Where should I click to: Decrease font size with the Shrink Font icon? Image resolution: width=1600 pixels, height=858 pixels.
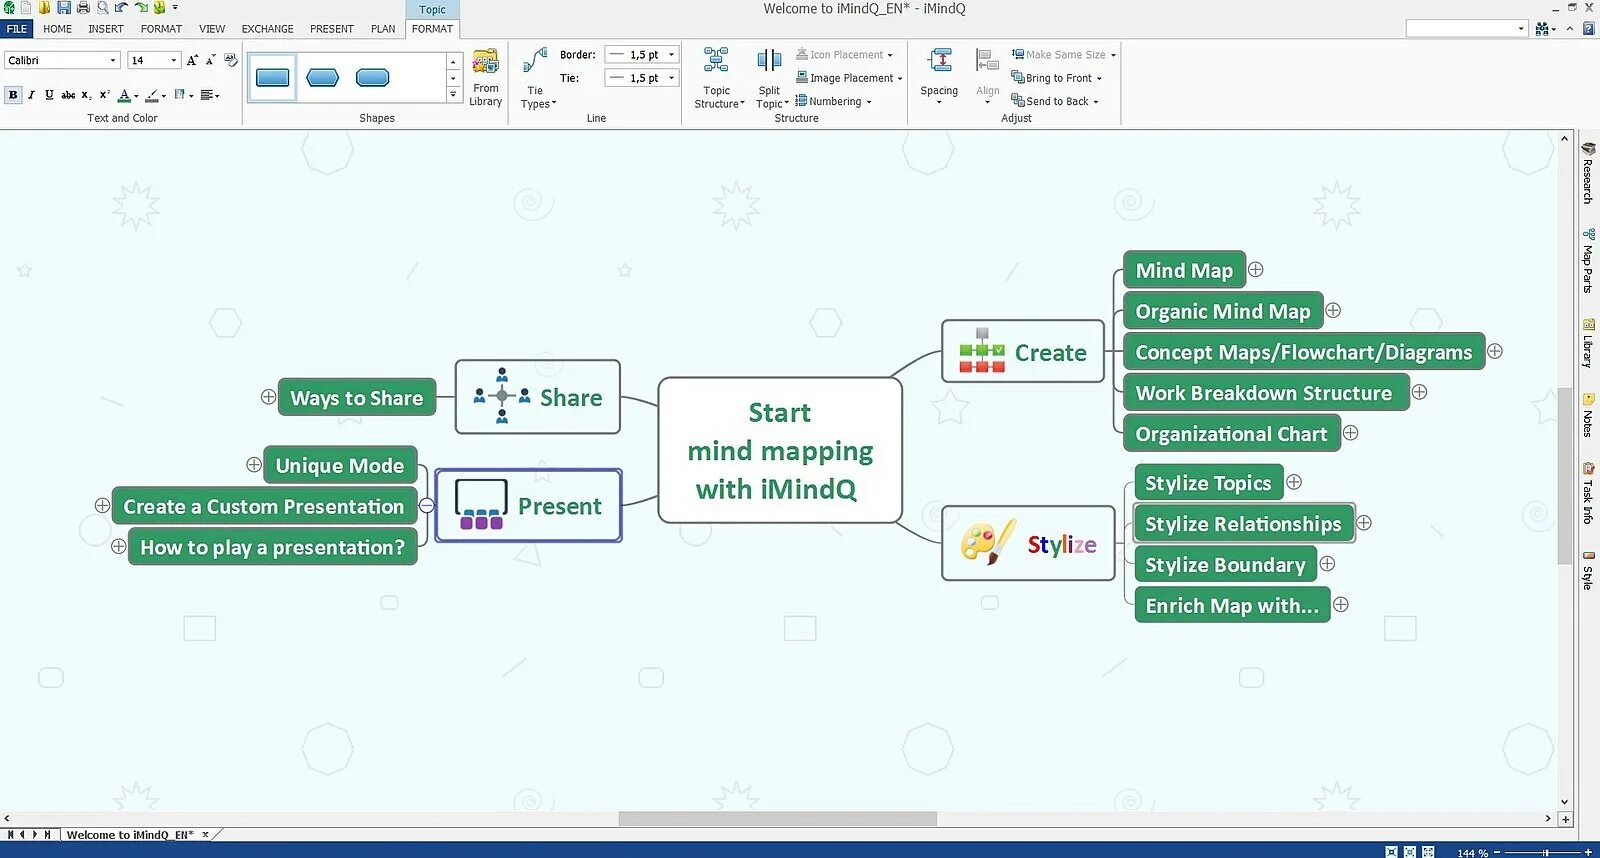point(211,60)
